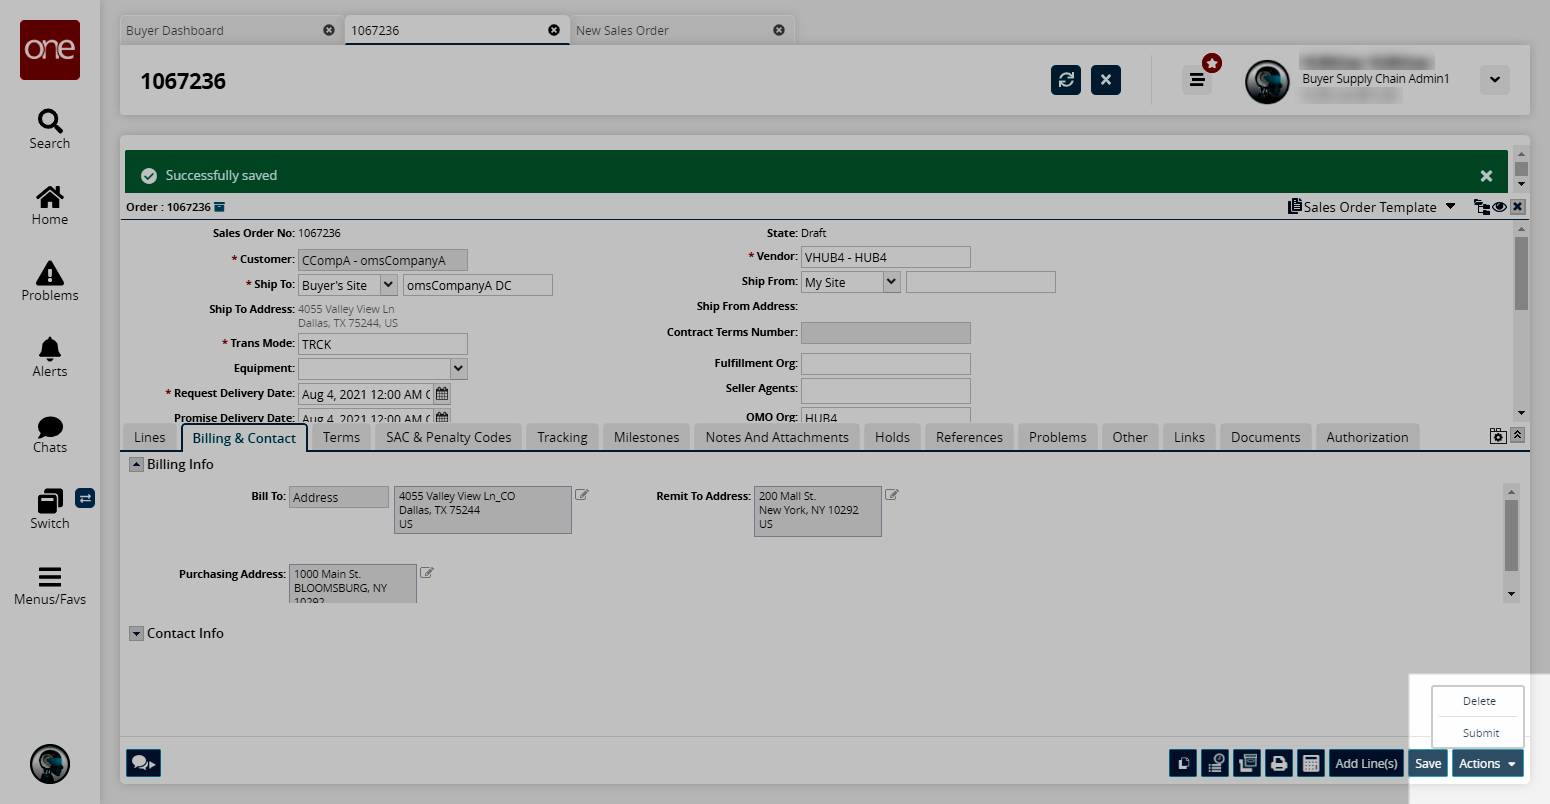Open Alerts from the left sidebar
The width and height of the screenshot is (1550, 804).
[x=50, y=357]
